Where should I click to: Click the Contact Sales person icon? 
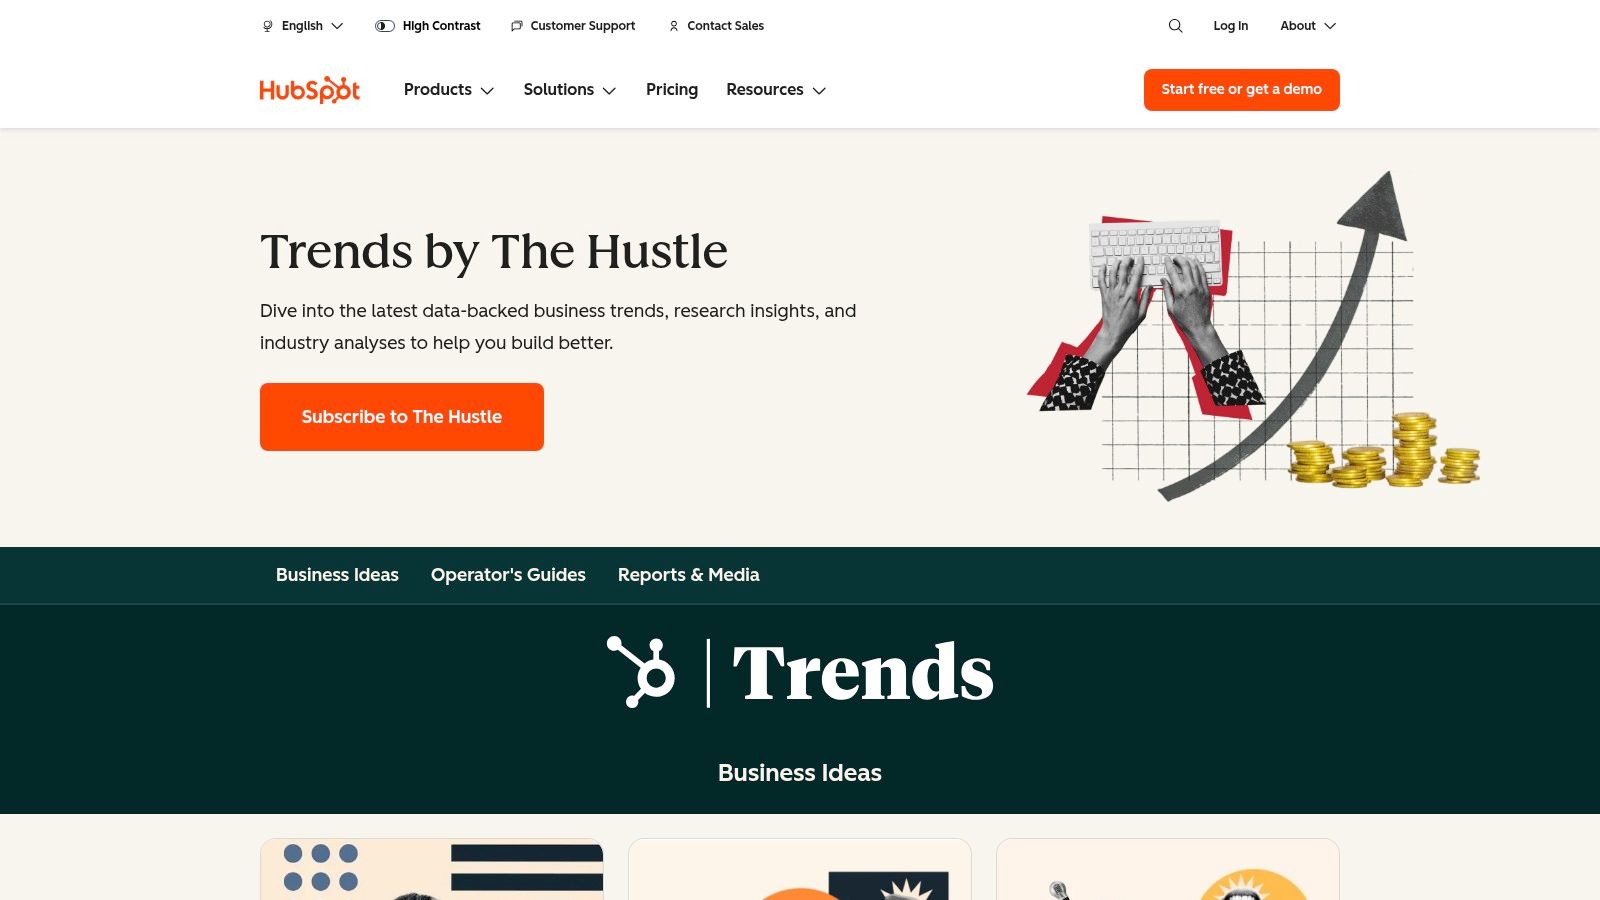(x=674, y=26)
